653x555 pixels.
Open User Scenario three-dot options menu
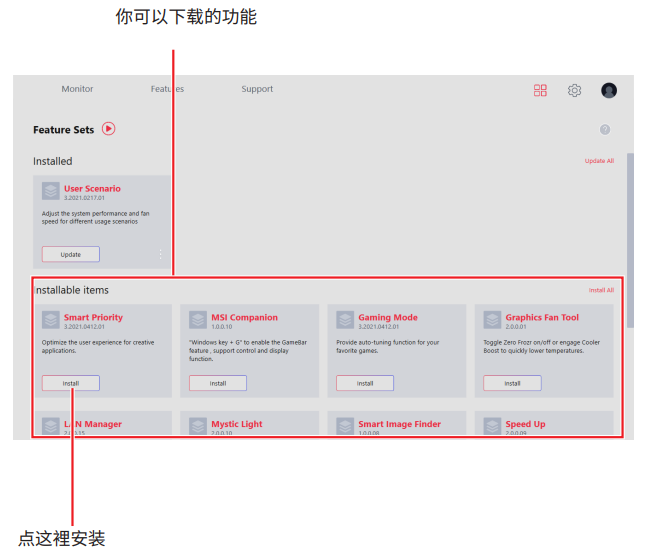click(160, 254)
